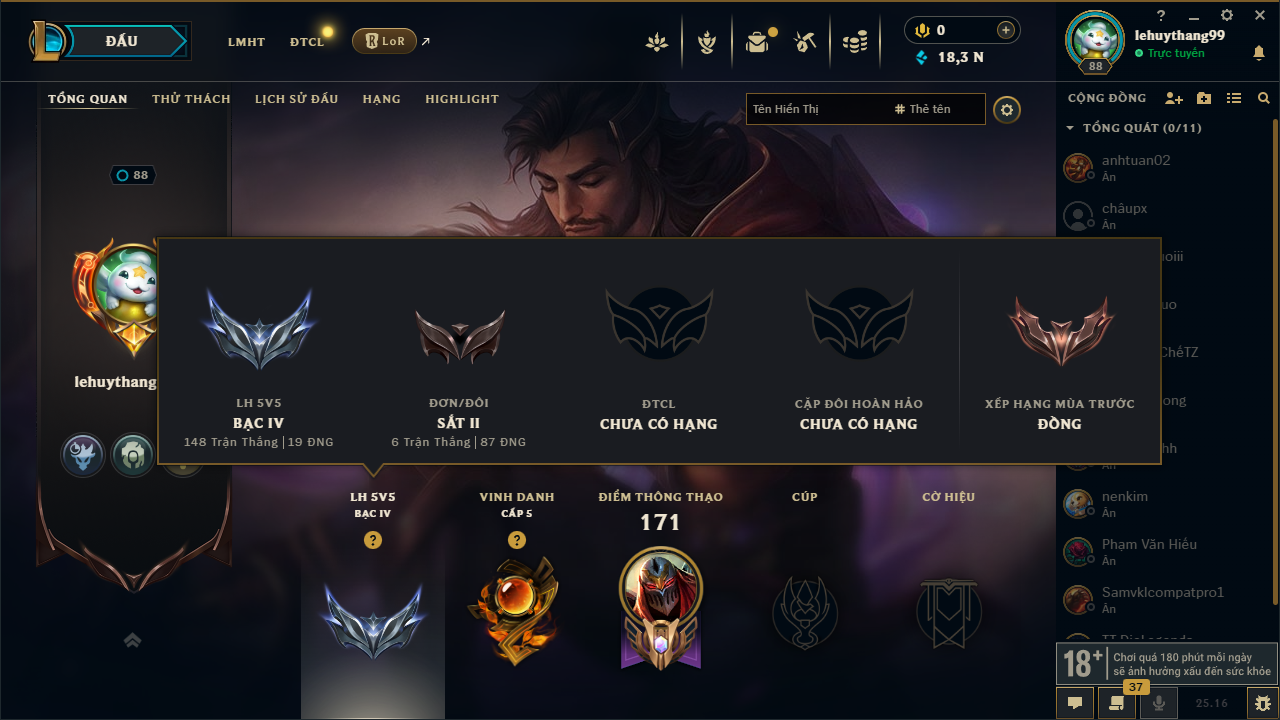Toggle the microphone mute button
Screen dimensions: 1280x720
(1159, 703)
